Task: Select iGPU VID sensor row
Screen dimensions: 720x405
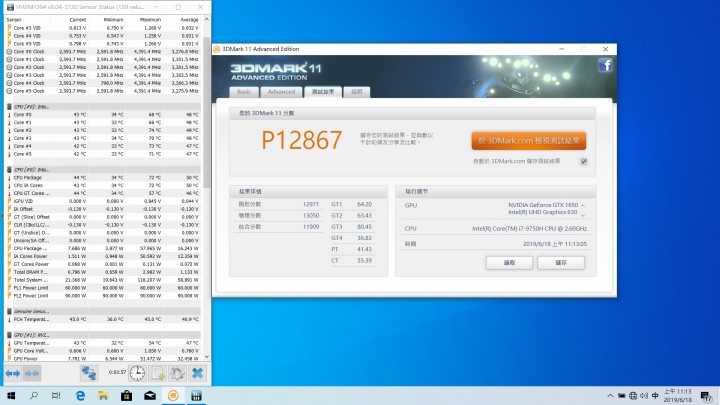Action: point(103,201)
